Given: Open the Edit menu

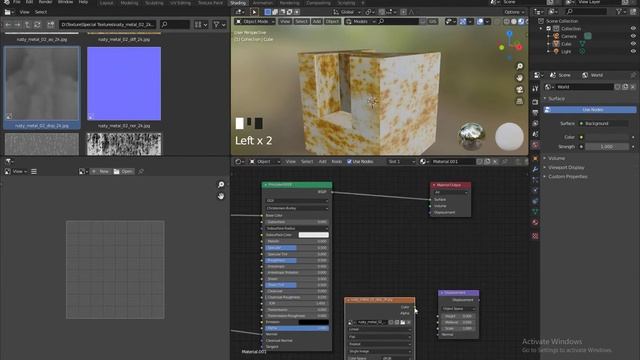Looking at the screenshot, I should point(29,2).
